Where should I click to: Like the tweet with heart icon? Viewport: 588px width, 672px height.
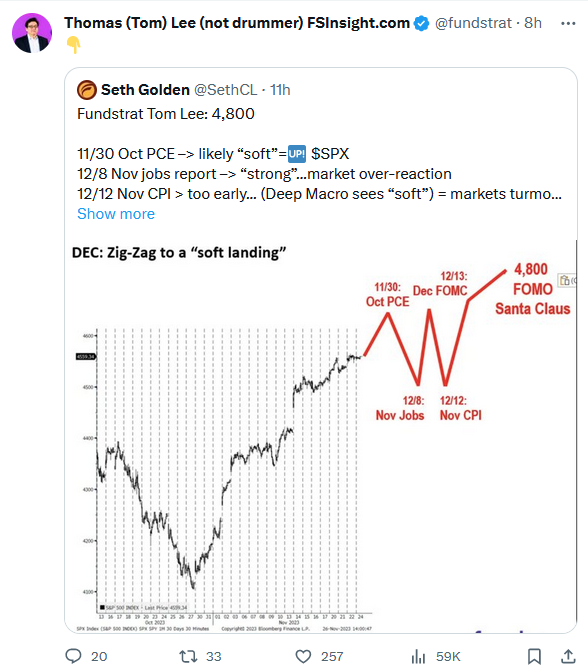pyautogui.click(x=303, y=656)
